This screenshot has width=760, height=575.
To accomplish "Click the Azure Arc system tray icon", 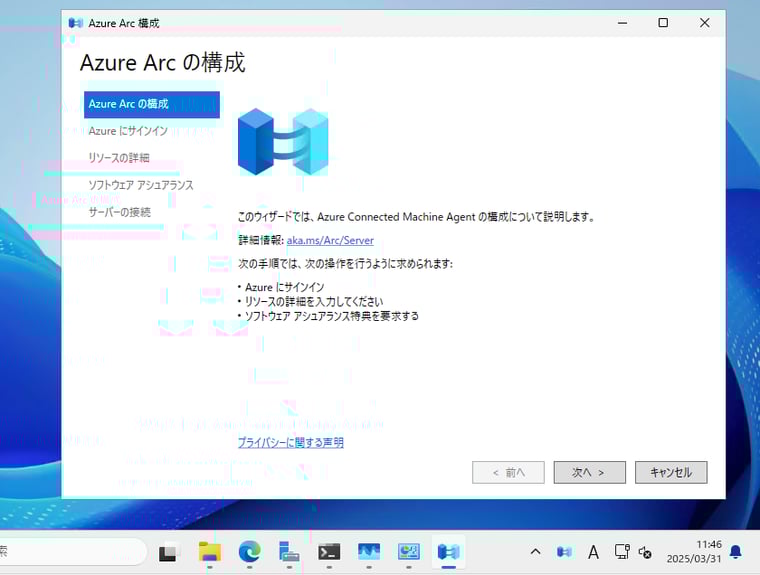I will point(564,552).
